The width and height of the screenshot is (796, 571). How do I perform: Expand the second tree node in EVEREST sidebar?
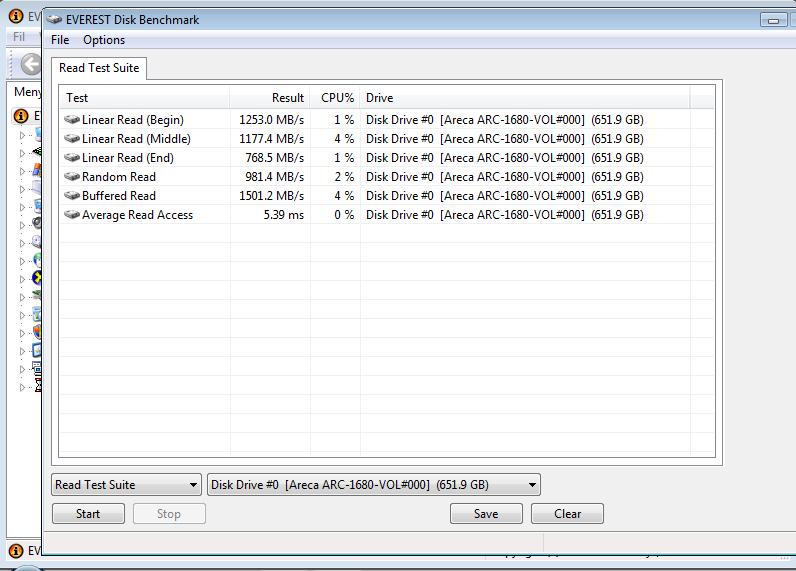click(x=22, y=153)
